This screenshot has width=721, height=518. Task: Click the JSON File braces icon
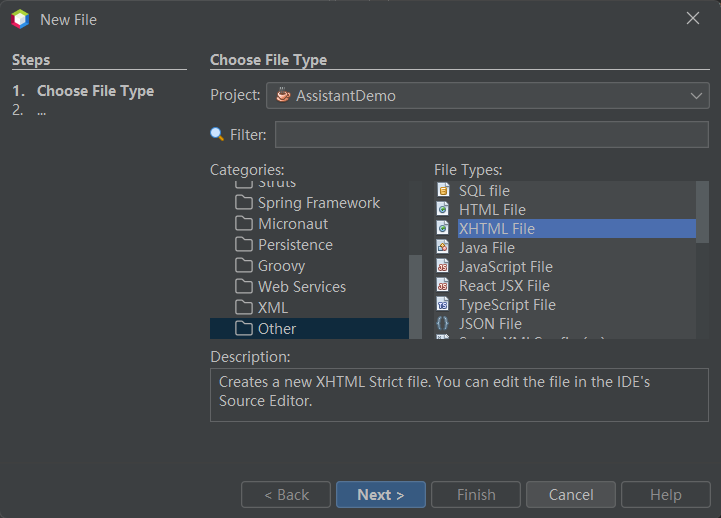click(443, 323)
